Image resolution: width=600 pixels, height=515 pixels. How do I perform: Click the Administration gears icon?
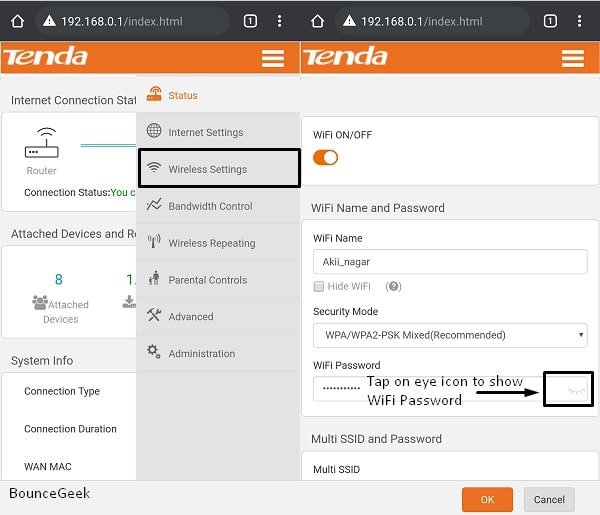(x=154, y=351)
